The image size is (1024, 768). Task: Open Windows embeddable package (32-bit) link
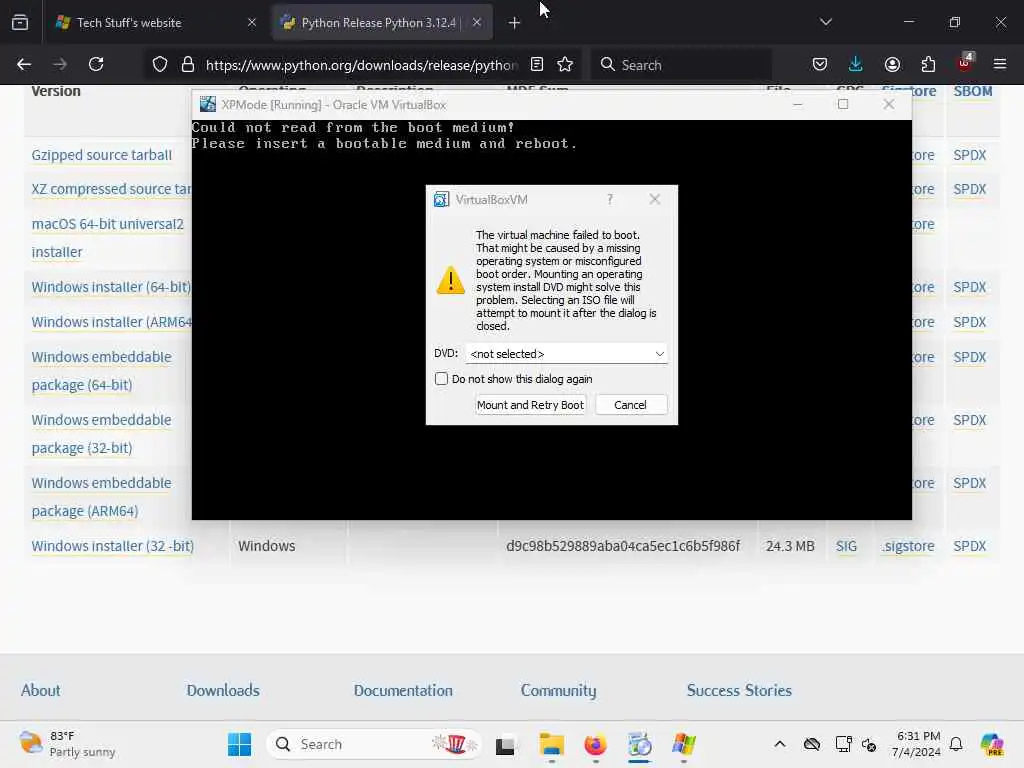101,434
